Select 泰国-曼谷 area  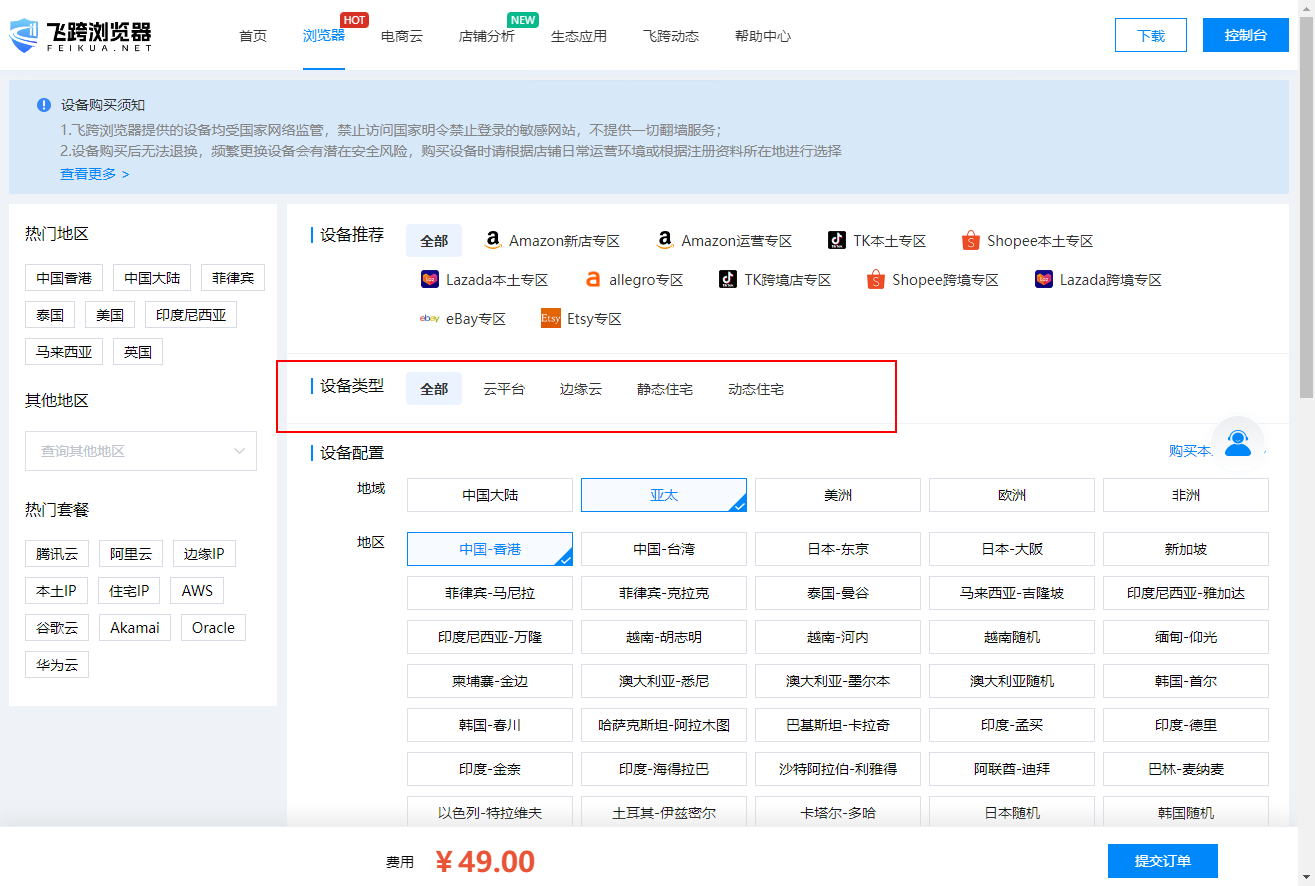tap(838, 593)
